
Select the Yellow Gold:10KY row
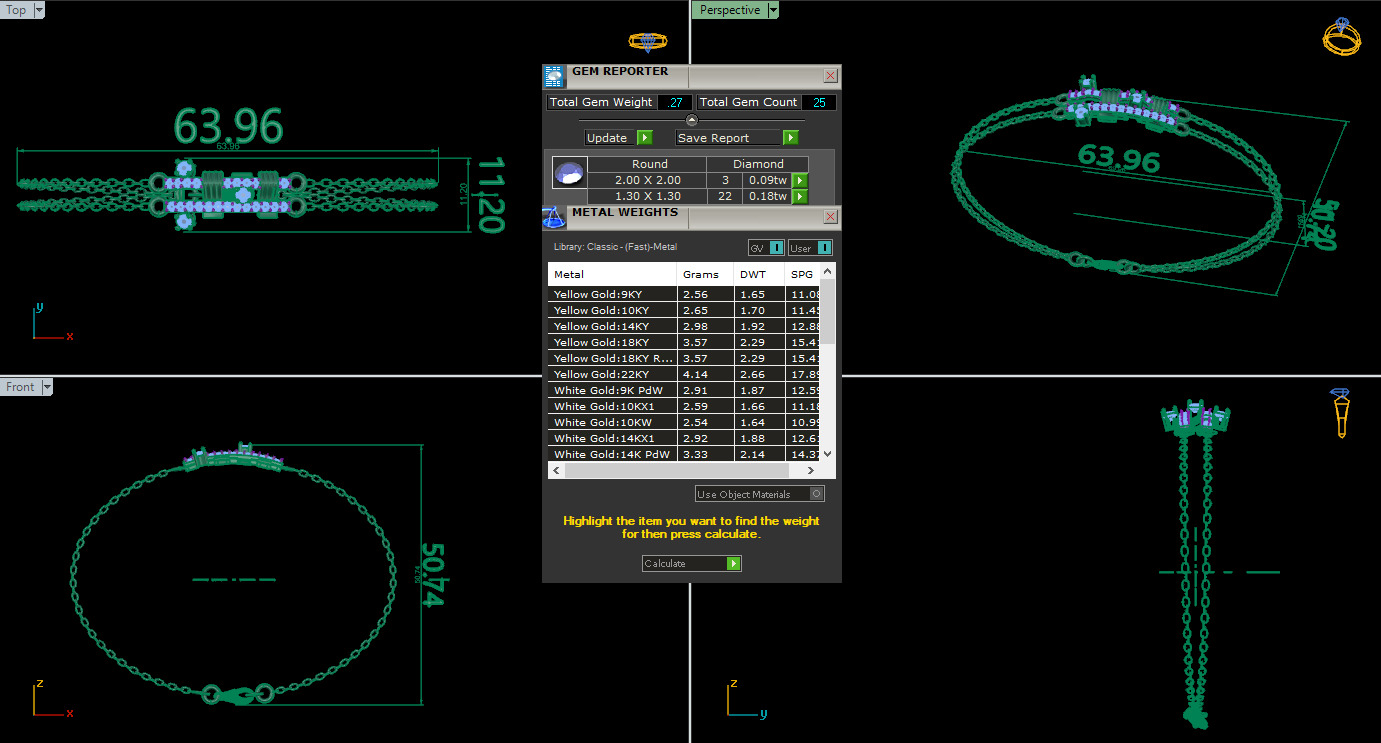tap(684, 310)
